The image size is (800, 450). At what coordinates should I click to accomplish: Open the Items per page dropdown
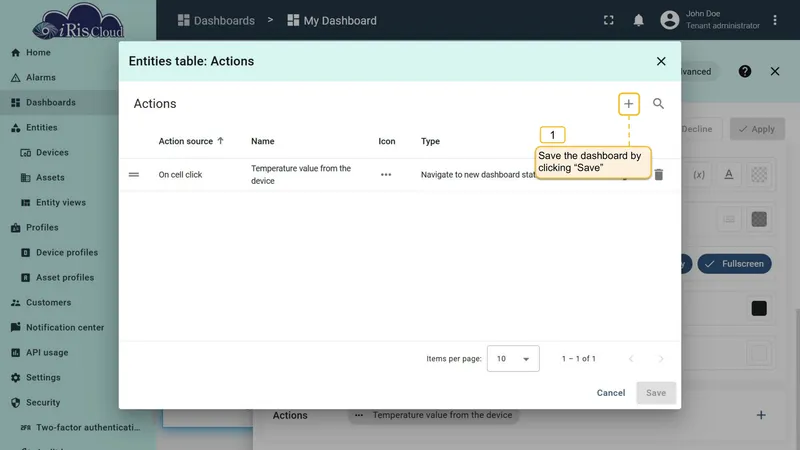(513, 359)
